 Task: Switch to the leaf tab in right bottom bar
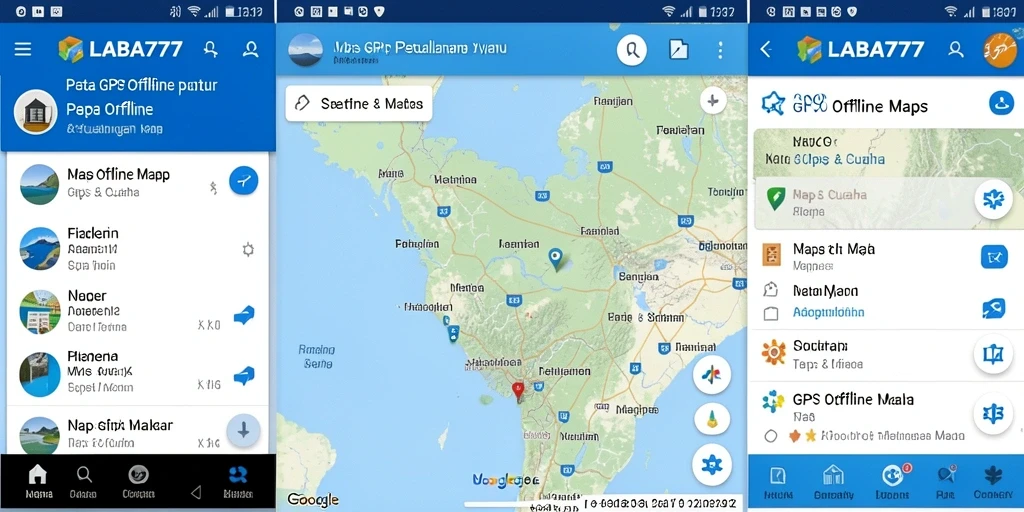click(x=993, y=483)
